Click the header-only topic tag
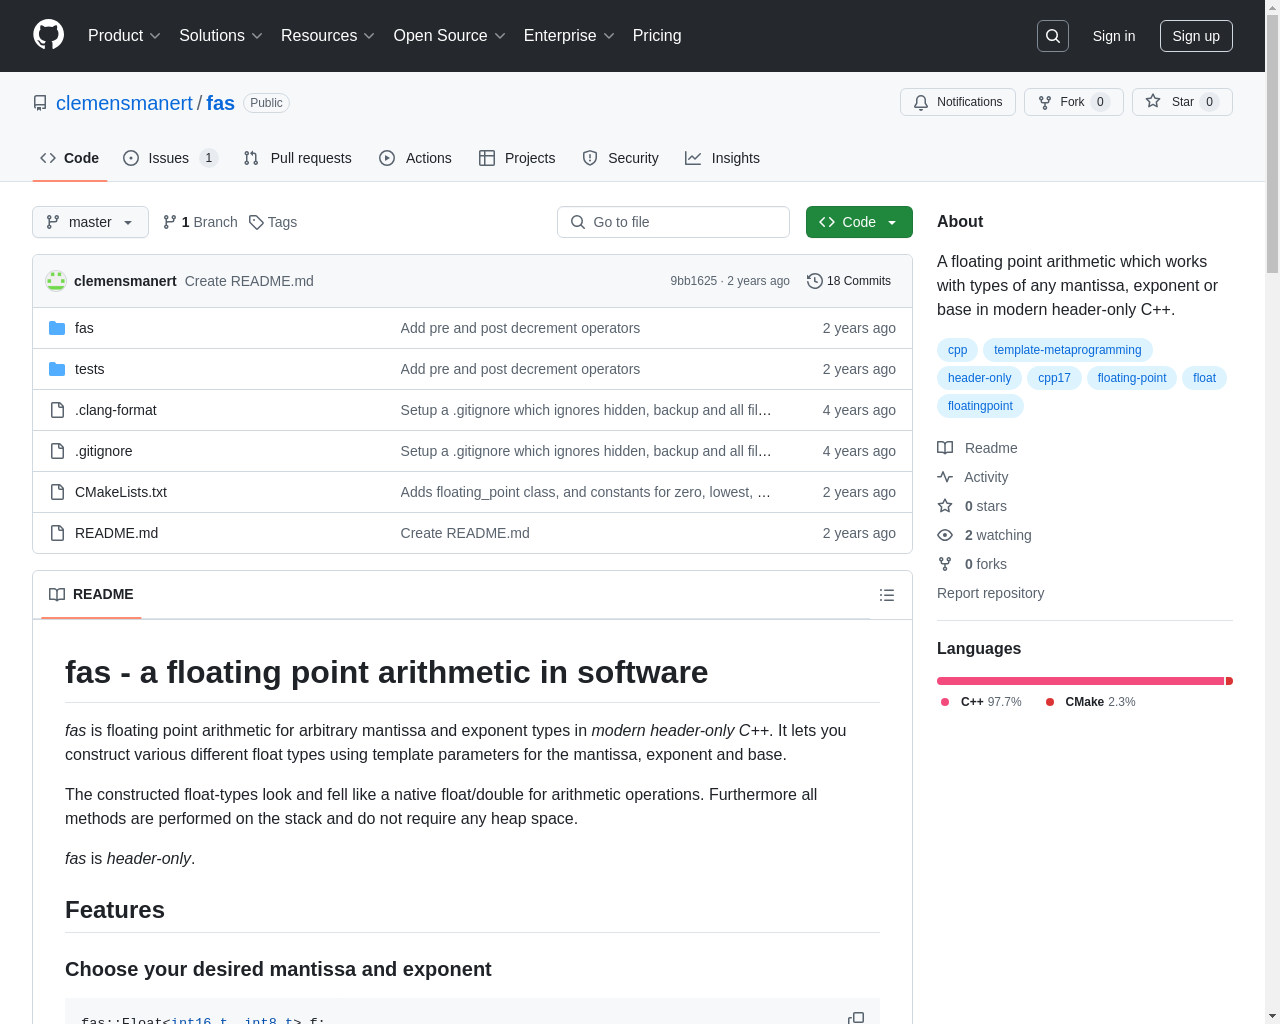Viewport: 1280px width, 1024px height. tap(979, 378)
